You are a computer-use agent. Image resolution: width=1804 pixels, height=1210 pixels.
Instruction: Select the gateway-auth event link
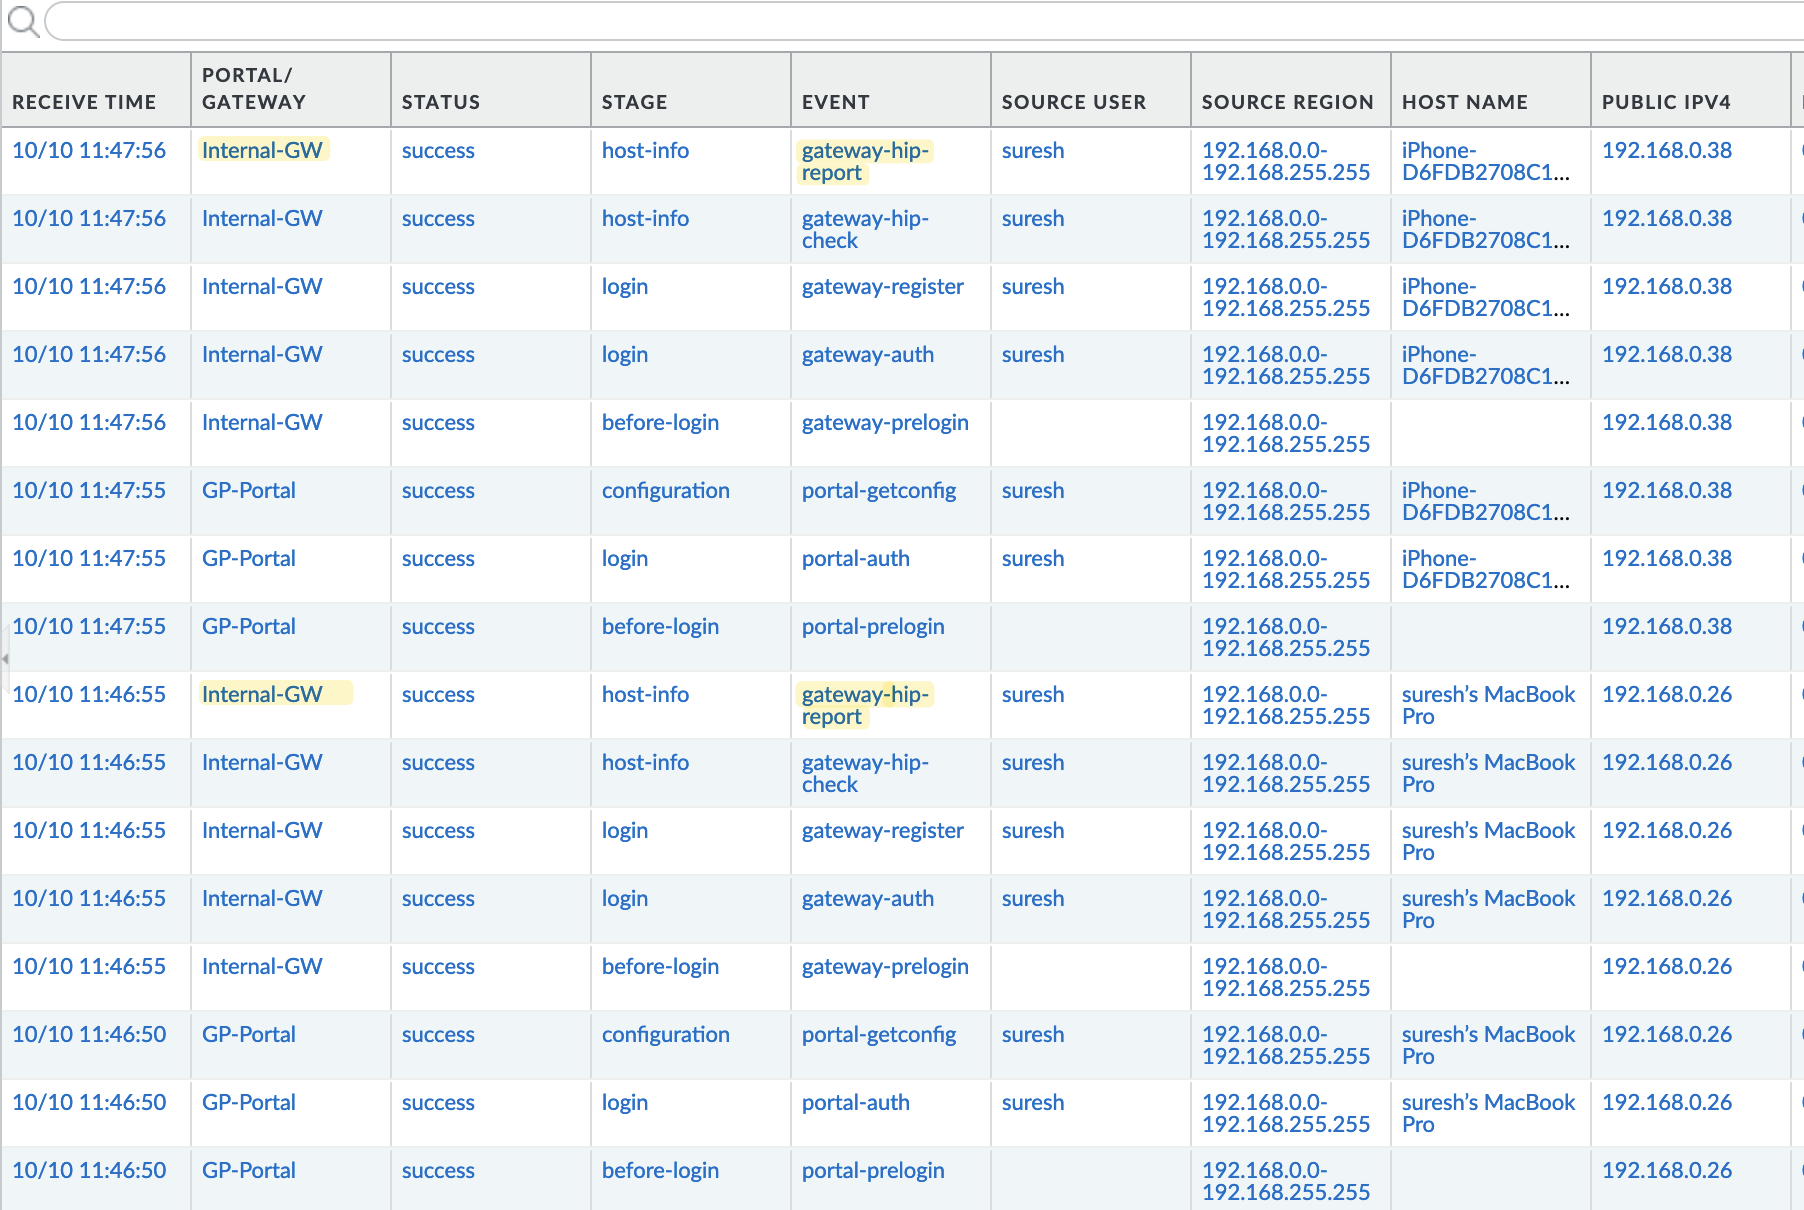point(868,354)
